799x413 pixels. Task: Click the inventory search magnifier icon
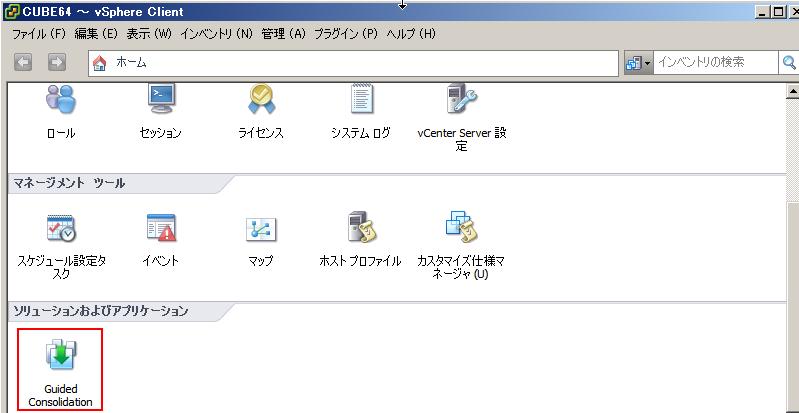coord(789,63)
